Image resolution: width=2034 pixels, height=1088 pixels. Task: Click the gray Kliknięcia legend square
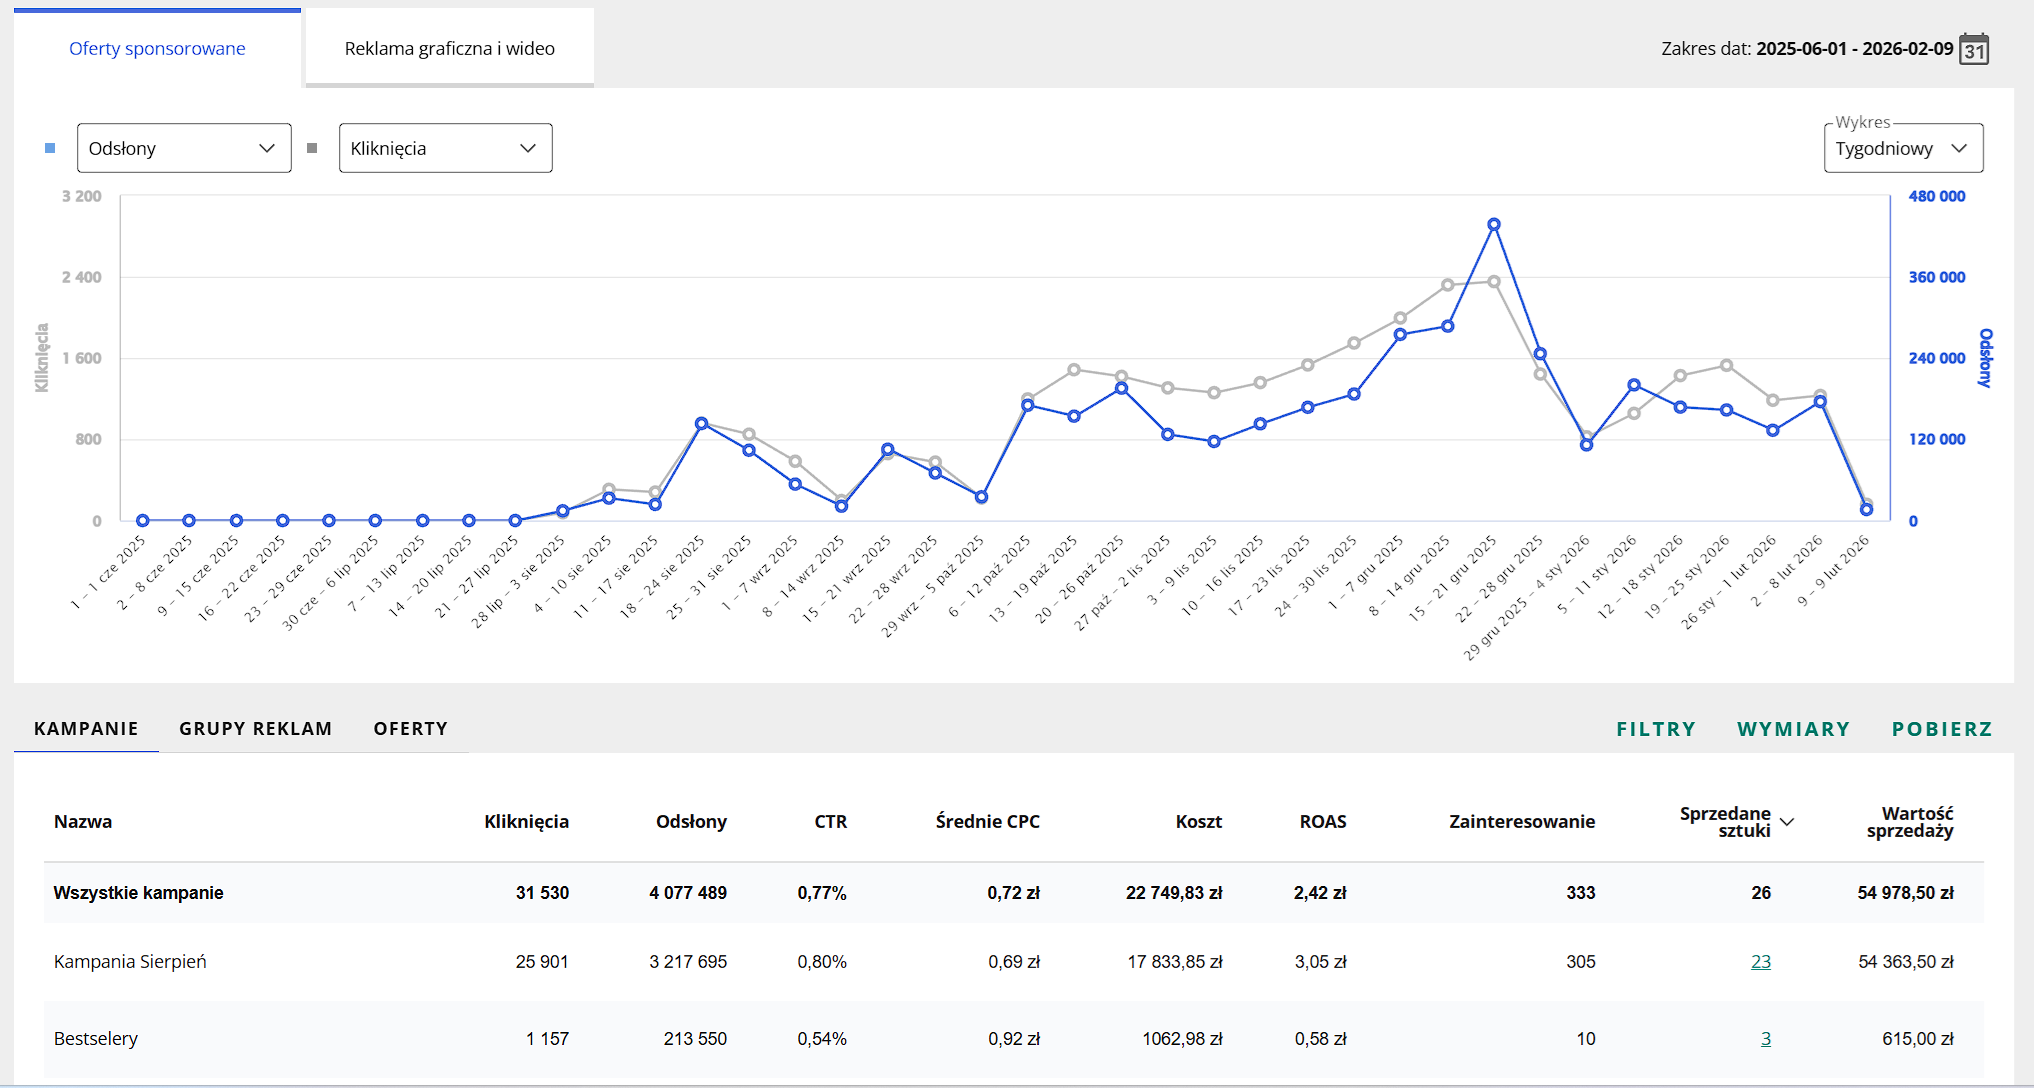[312, 148]
